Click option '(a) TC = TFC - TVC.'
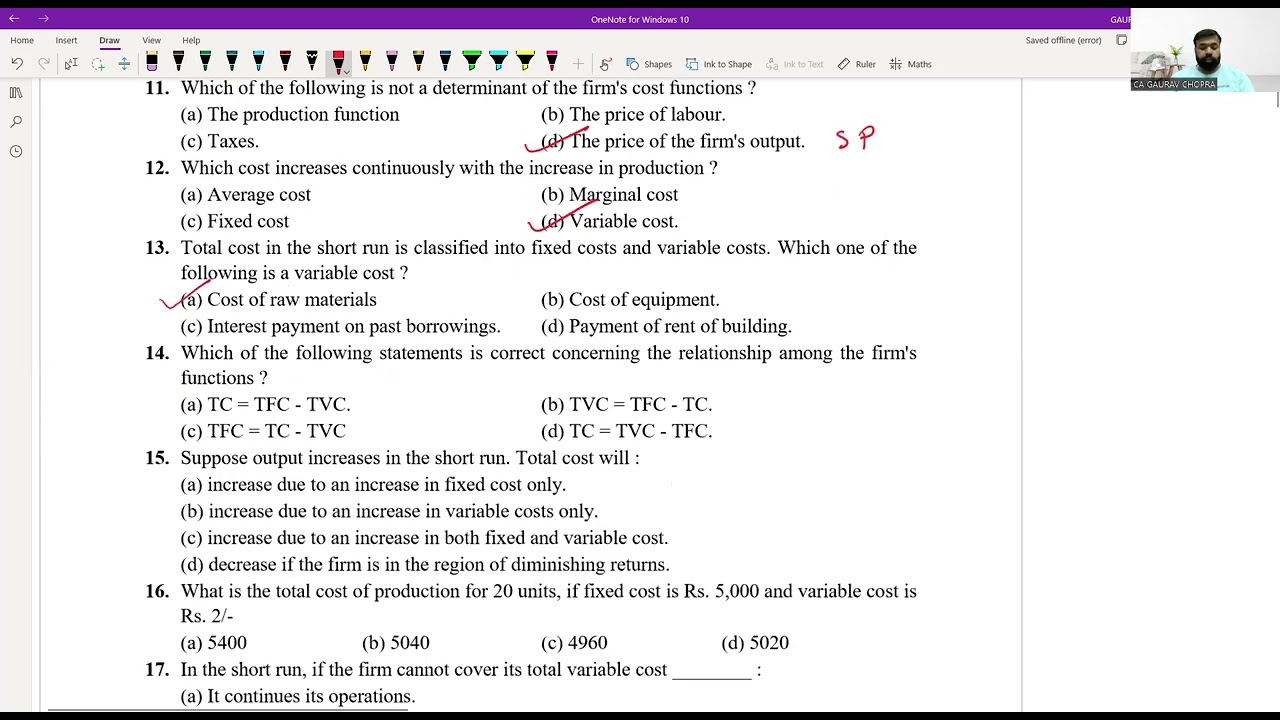 (x=265, y=405)
